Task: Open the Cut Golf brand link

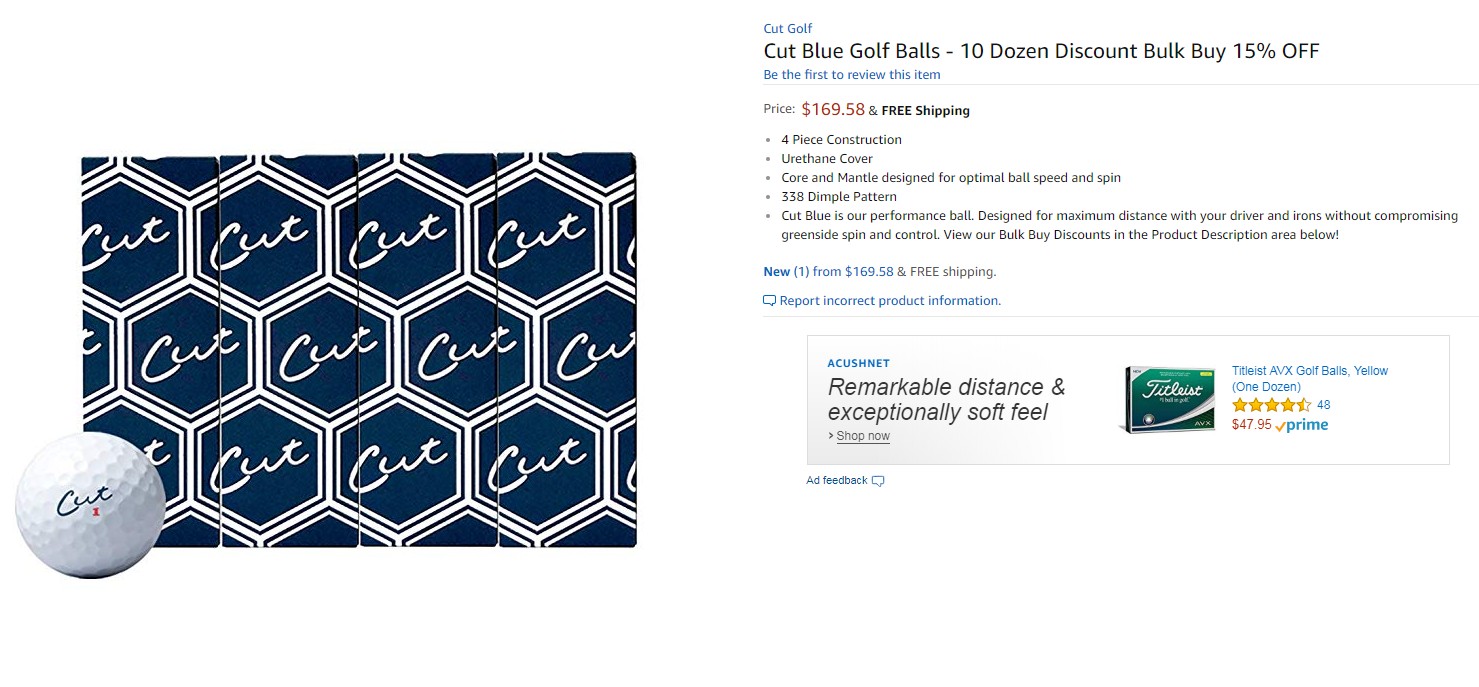Action: click(x=787, y=28)
